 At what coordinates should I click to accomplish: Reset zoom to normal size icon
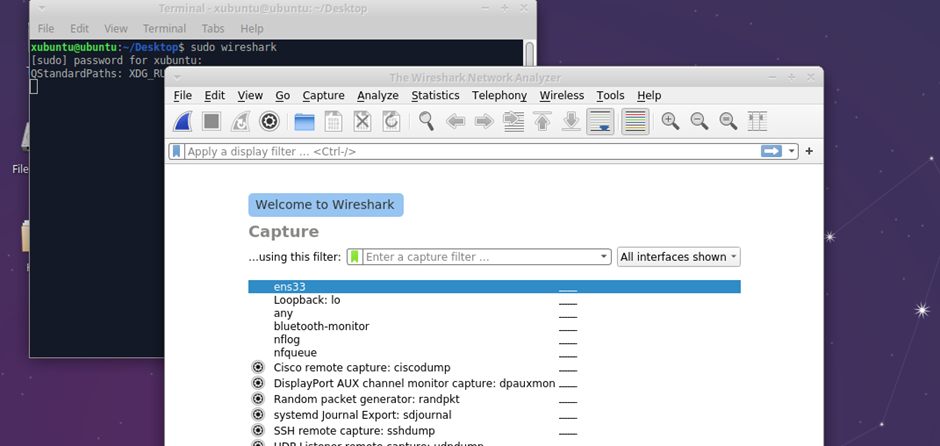[x=728, y=122]
